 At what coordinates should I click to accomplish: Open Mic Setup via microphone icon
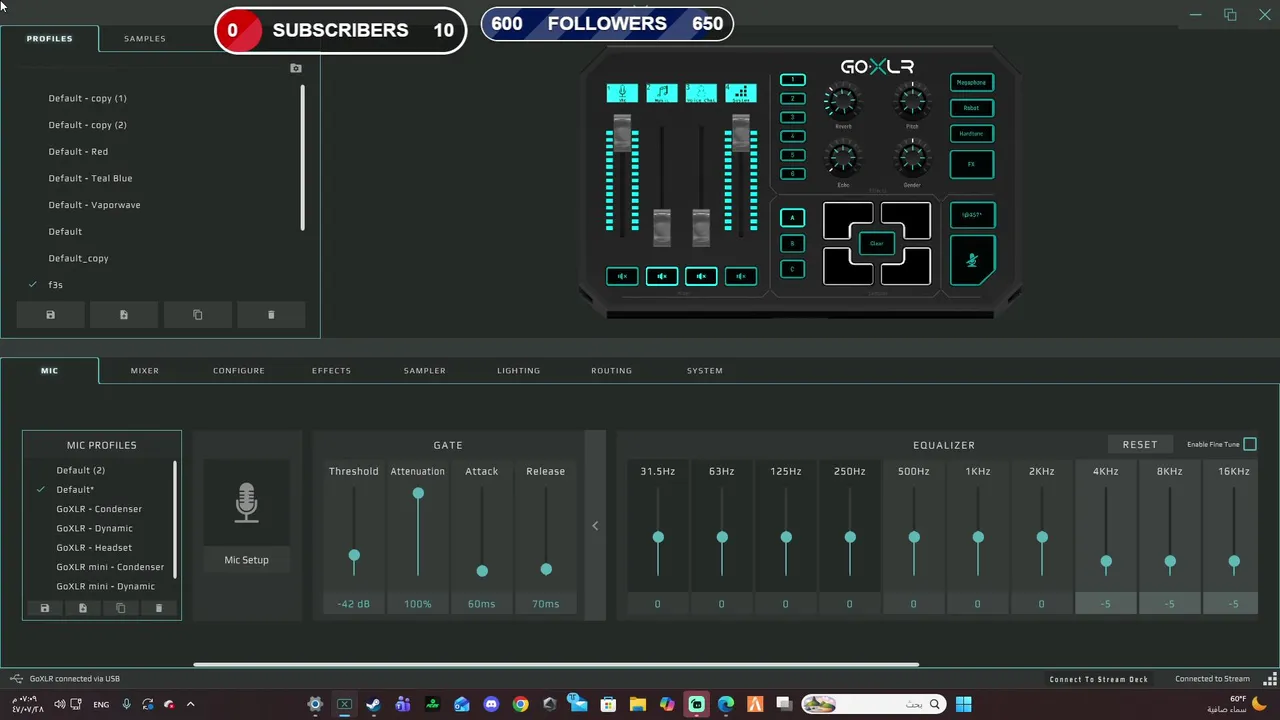(x=246, y=503)
